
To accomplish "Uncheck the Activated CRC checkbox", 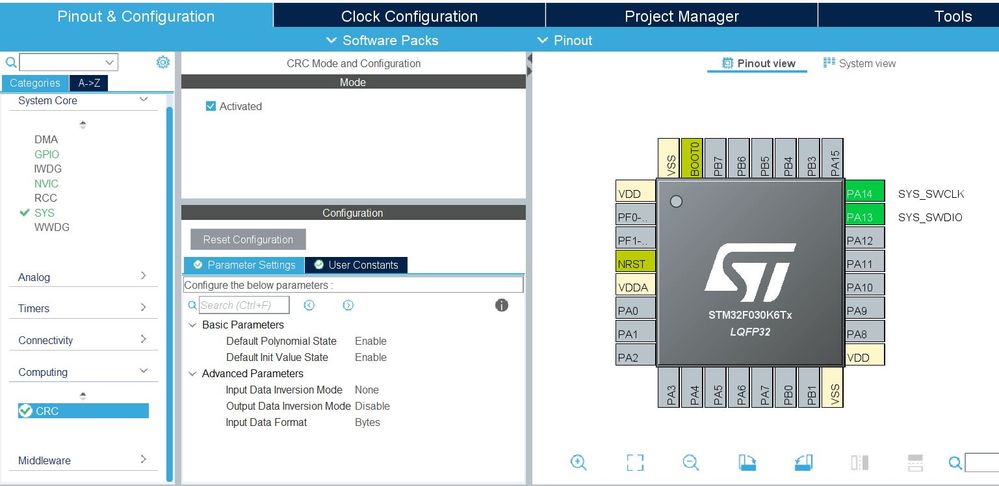I will tap(211, 106).
